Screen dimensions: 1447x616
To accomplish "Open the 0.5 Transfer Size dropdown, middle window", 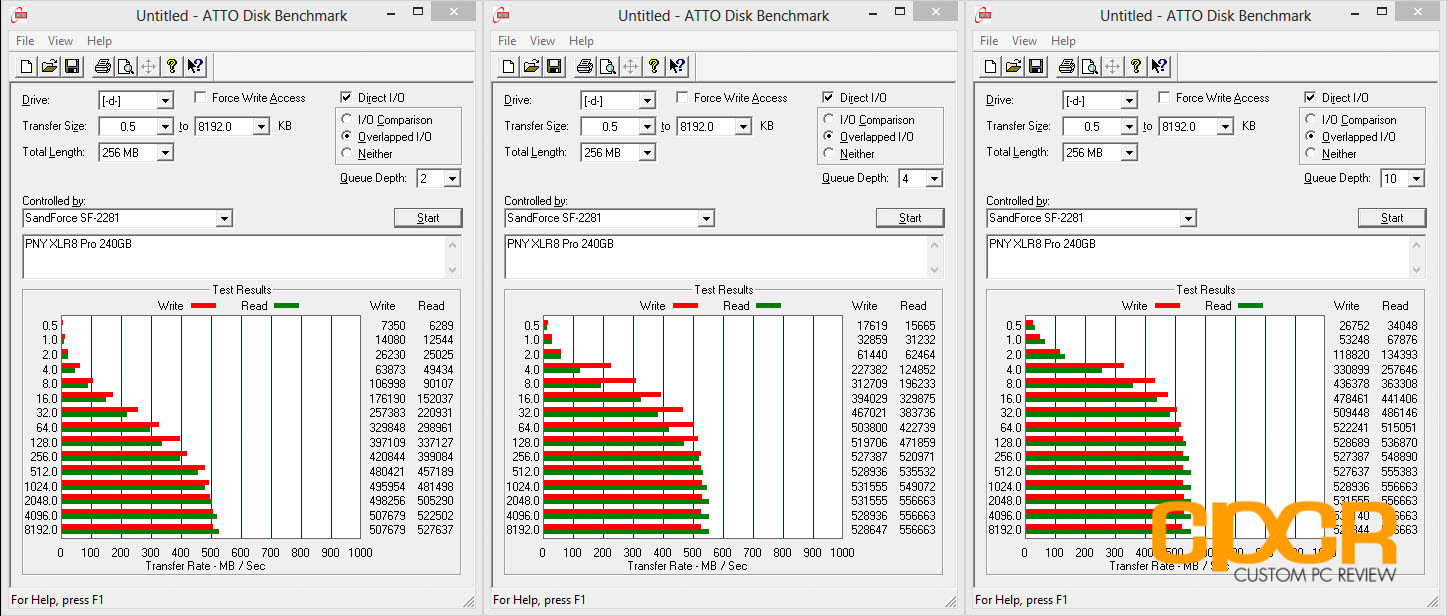I will pyautogui.click(x=647, y=126).
